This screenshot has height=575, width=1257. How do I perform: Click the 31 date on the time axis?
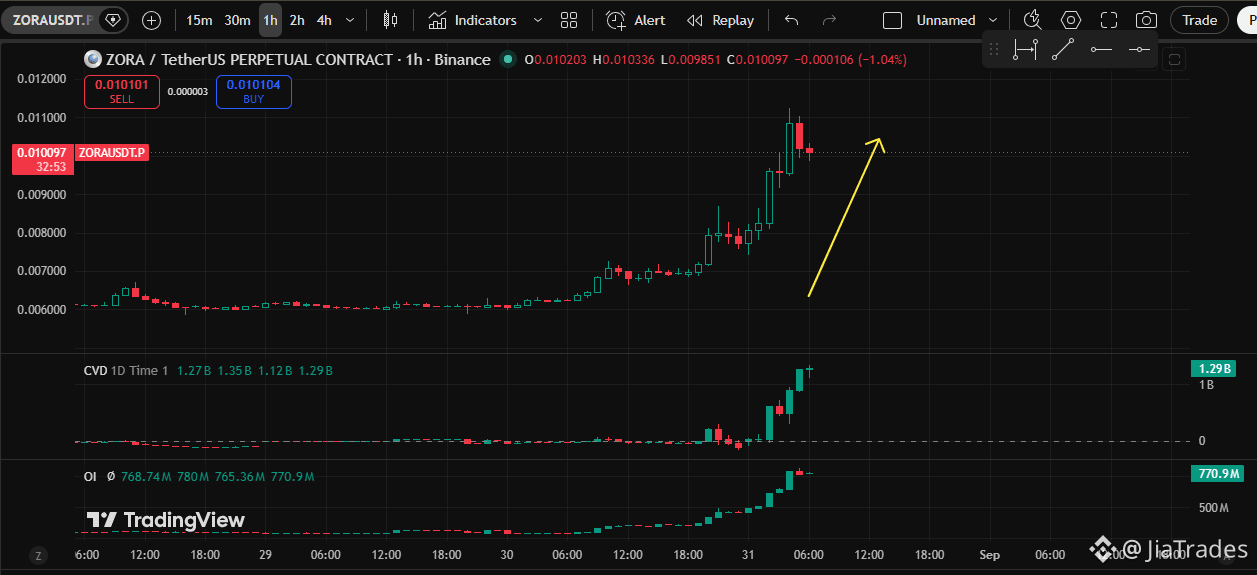point(748,554)
